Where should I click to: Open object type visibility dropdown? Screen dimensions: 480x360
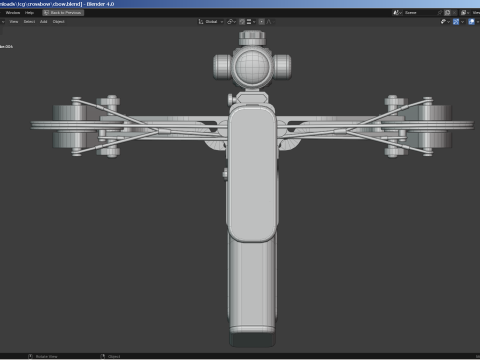[445, 22]
